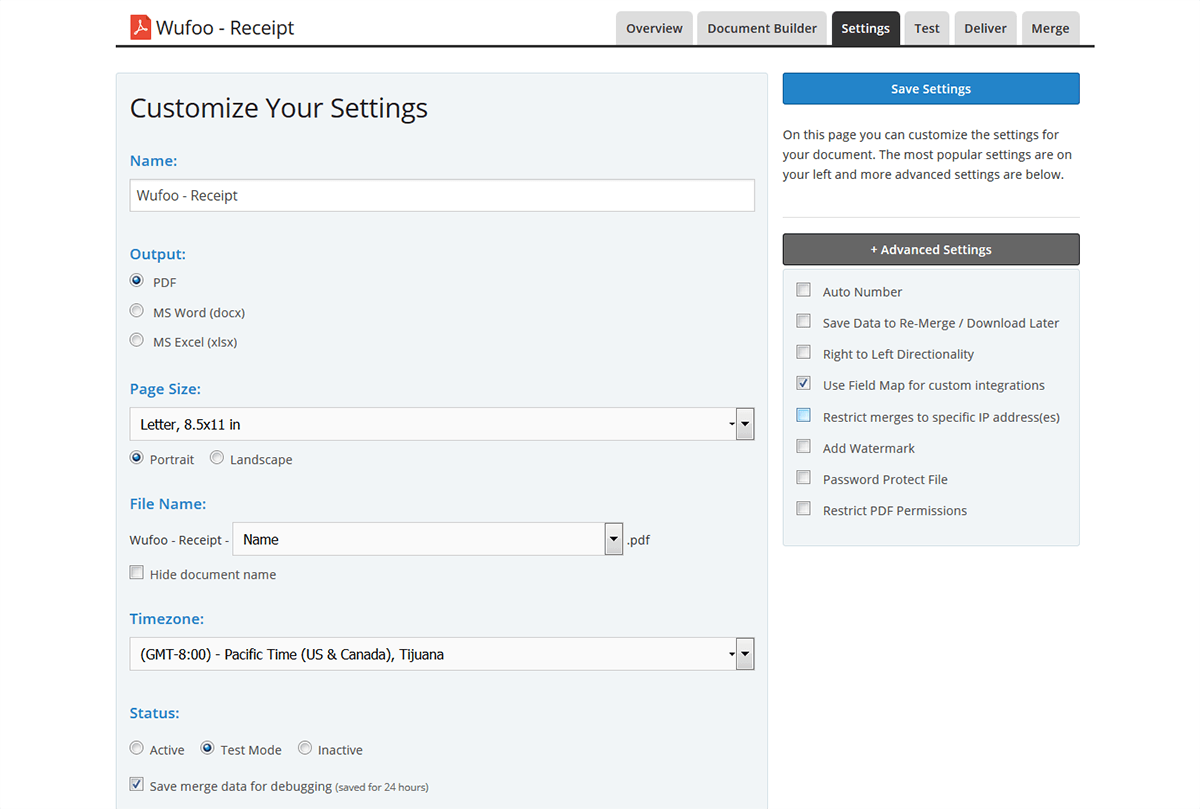The width and height of the screenshot is (1200, 809).
Task: Click the PDF logo icon beside Wufoo - Receipt
Action: (140, 27)
